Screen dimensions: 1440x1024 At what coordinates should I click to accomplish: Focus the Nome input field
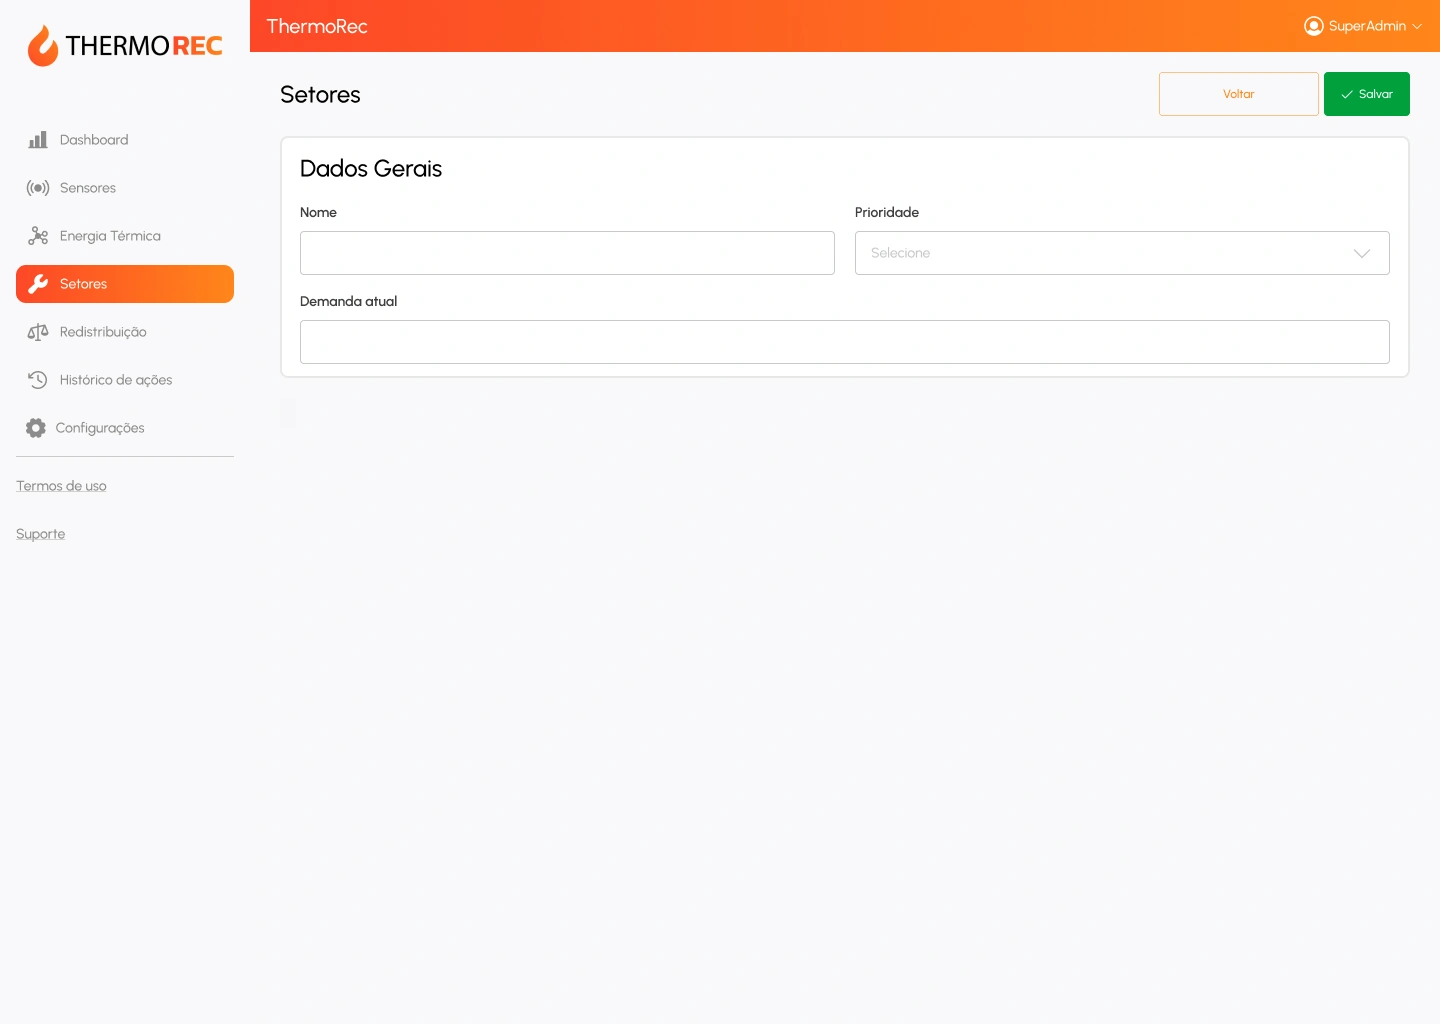click(567, 253)
